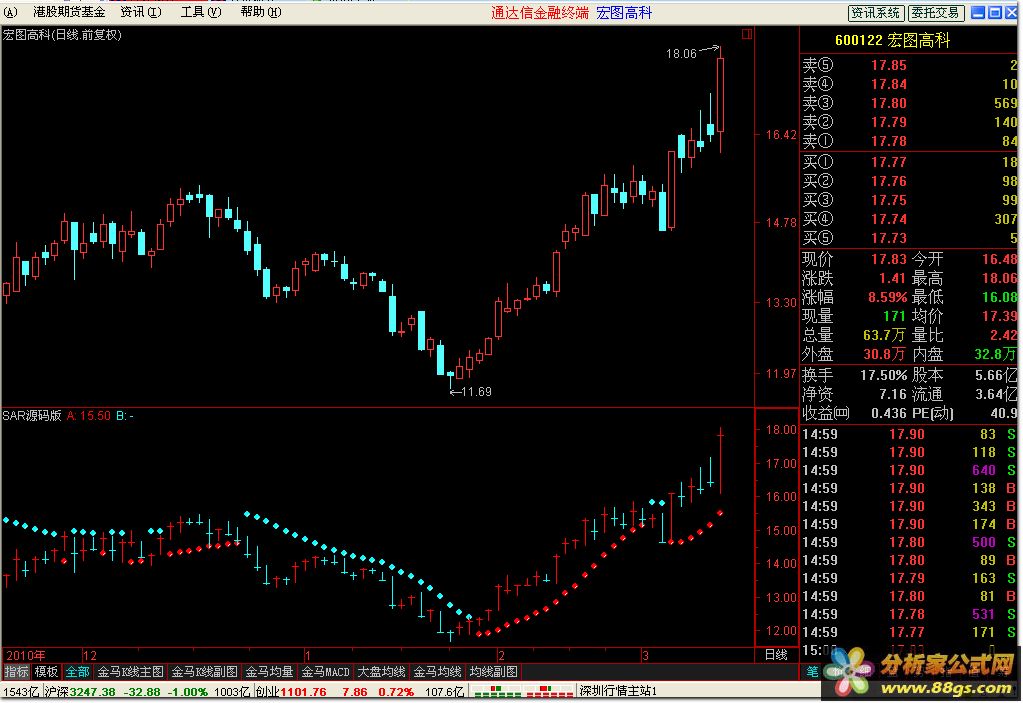Click the 笔 tab under tick list
The image size is (1023, 703).
pyautogui.click(x=812, y=672)
